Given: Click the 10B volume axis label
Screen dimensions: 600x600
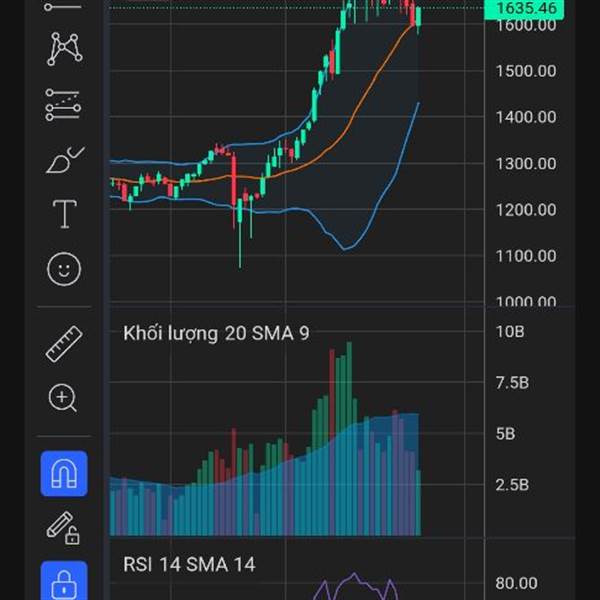Looking at the screenshot, I should (x=510, y=331).
